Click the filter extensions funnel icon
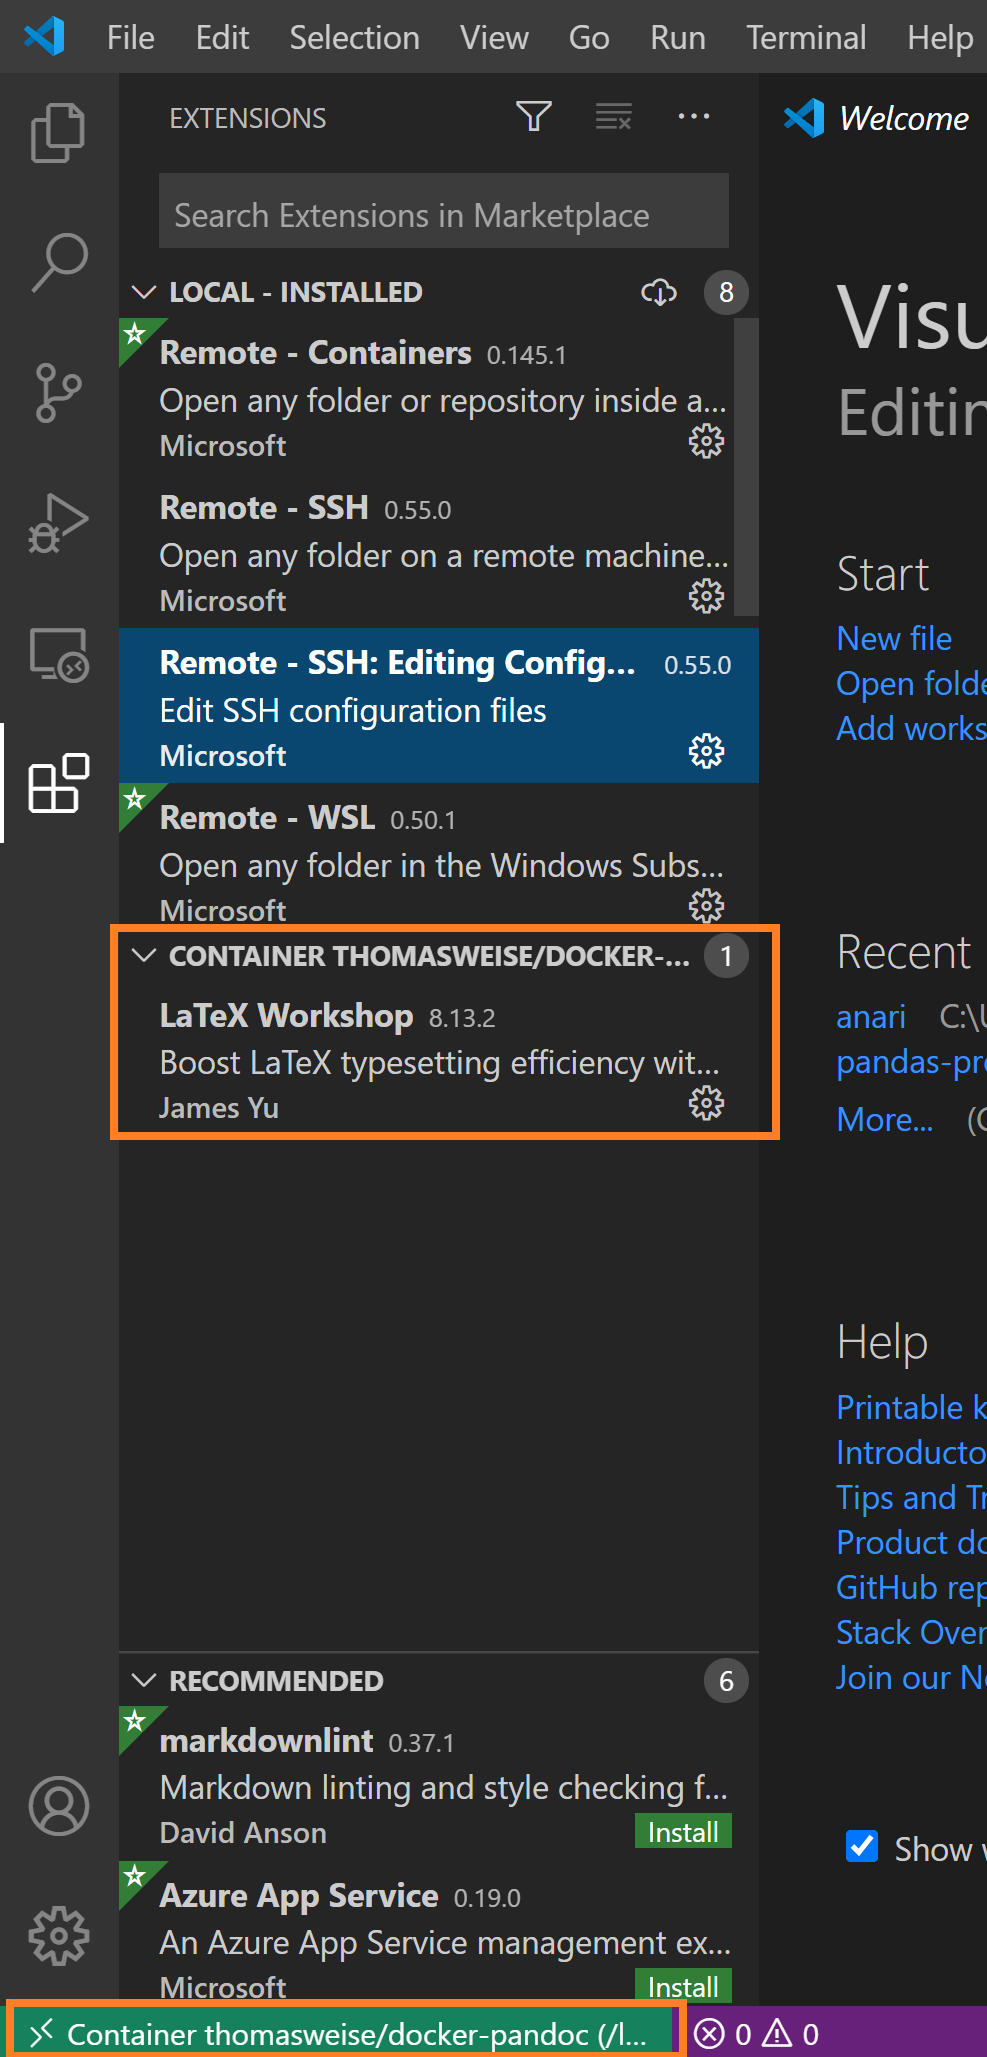Image resolution: width=987 pixels, height=2057 pixels. pyautogui.click(x=534, y=117)
